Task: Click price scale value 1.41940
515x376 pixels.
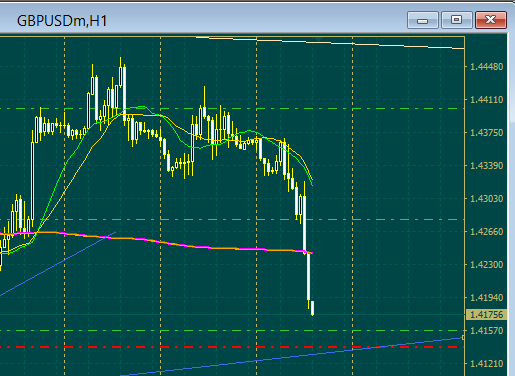Action: [486, 298]
